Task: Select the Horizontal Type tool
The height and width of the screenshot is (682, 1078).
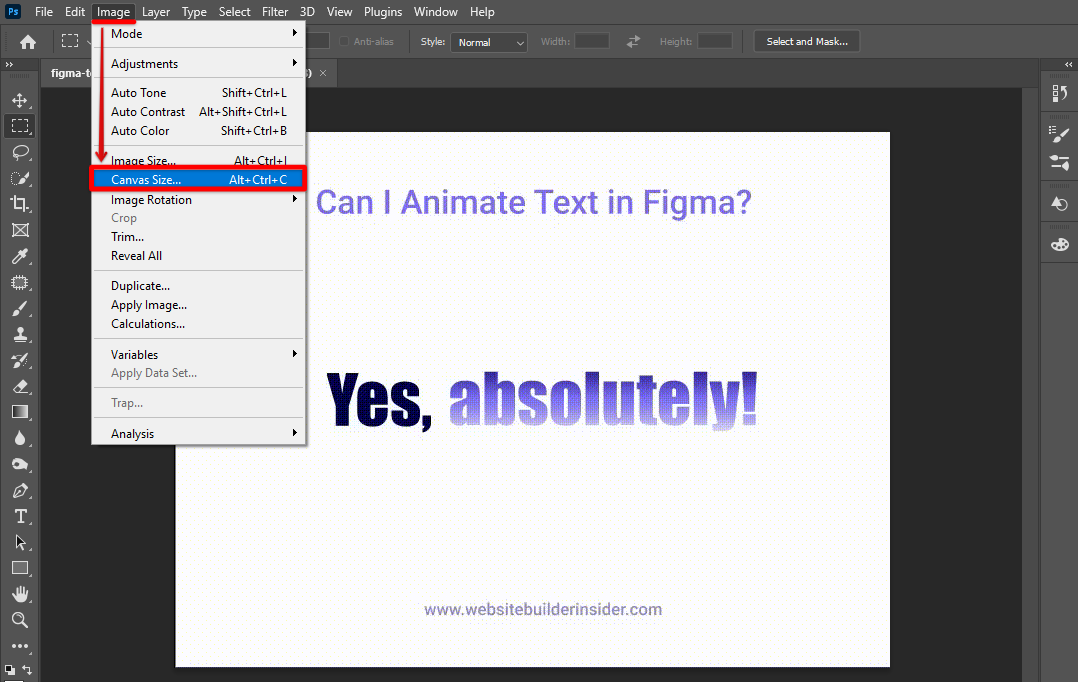Action: tap(20, 516)
